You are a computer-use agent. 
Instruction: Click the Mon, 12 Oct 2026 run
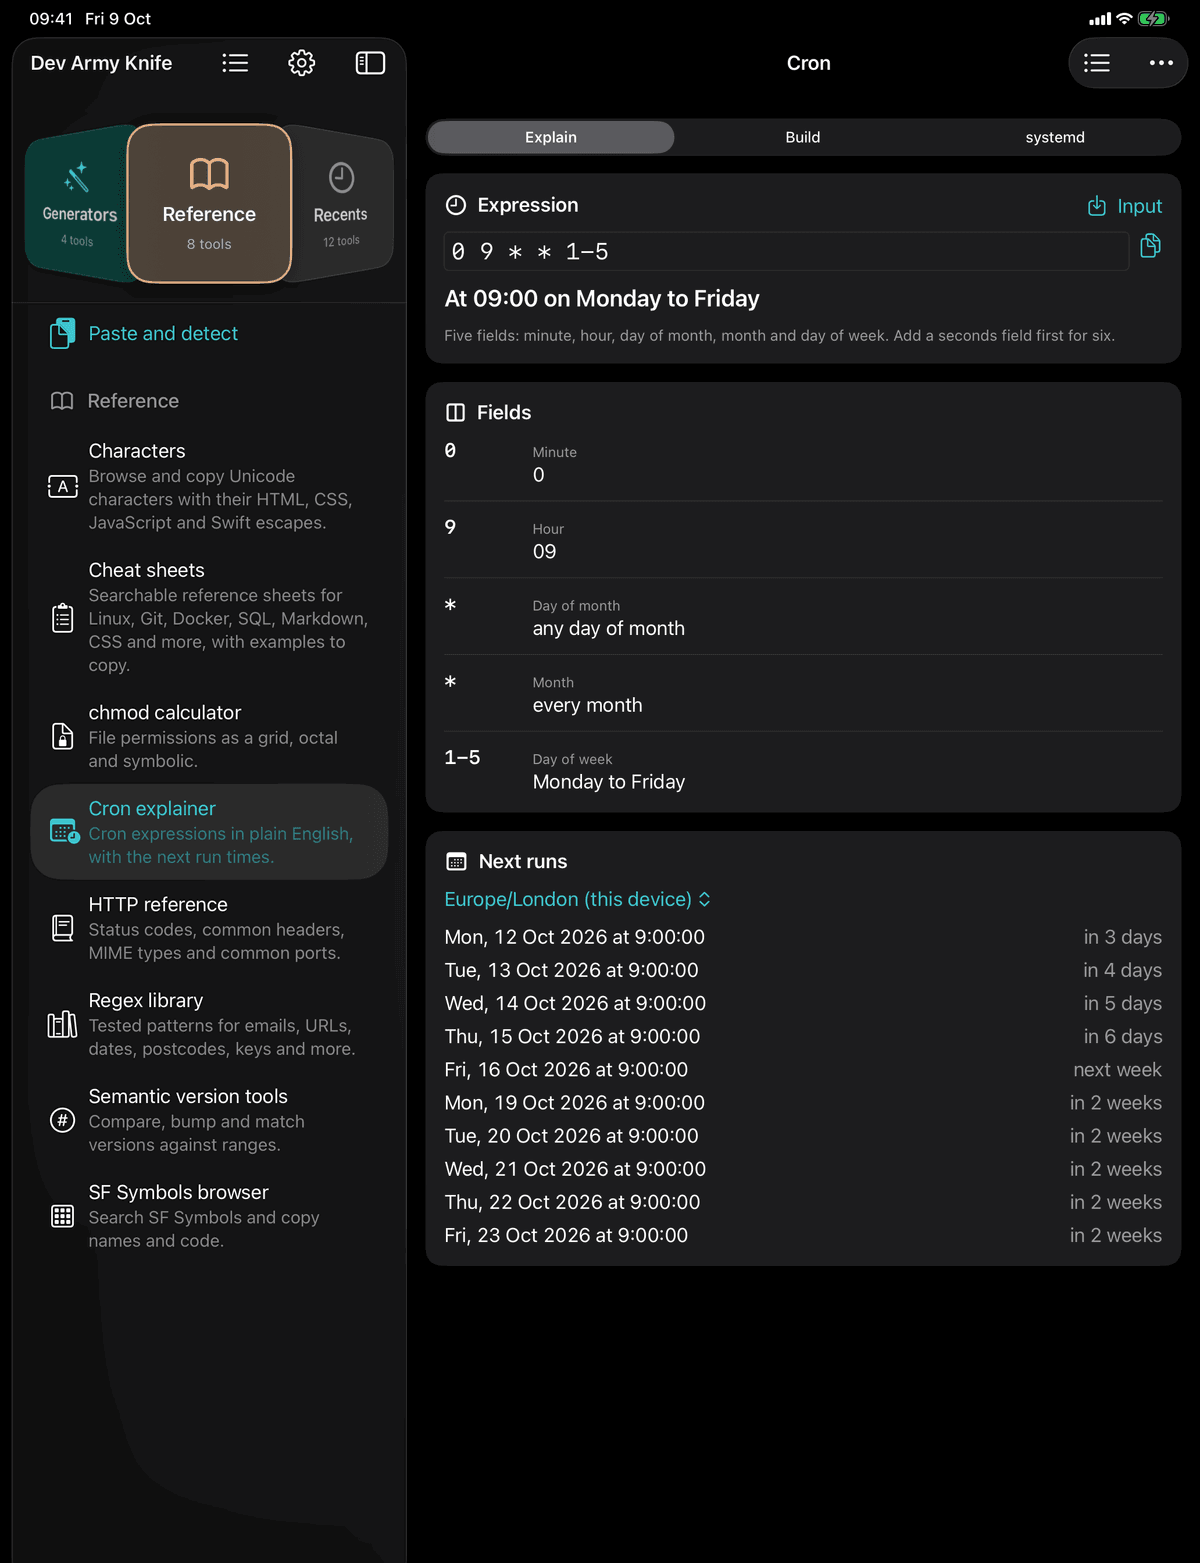[x=803, y=937]
